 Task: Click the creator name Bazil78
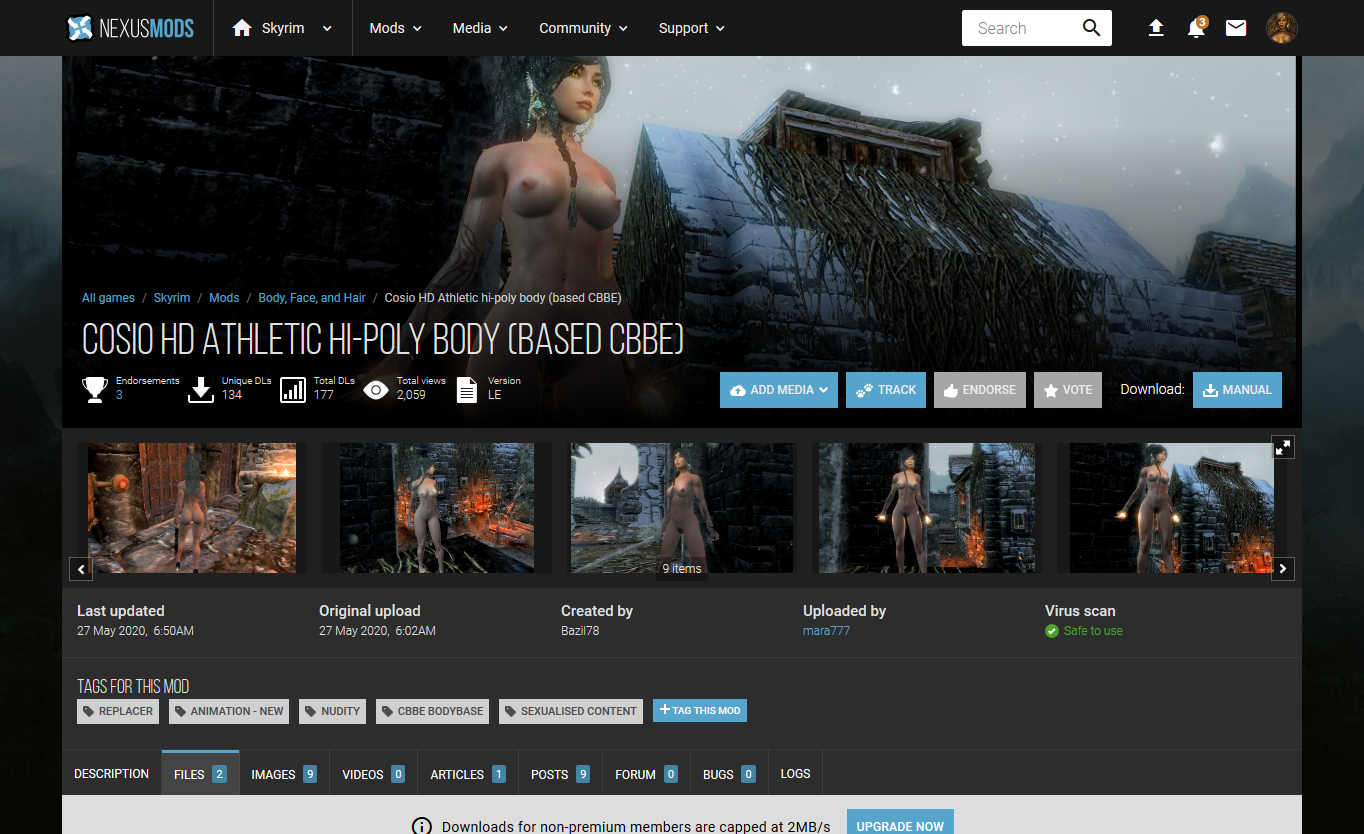tap(580, 631)
